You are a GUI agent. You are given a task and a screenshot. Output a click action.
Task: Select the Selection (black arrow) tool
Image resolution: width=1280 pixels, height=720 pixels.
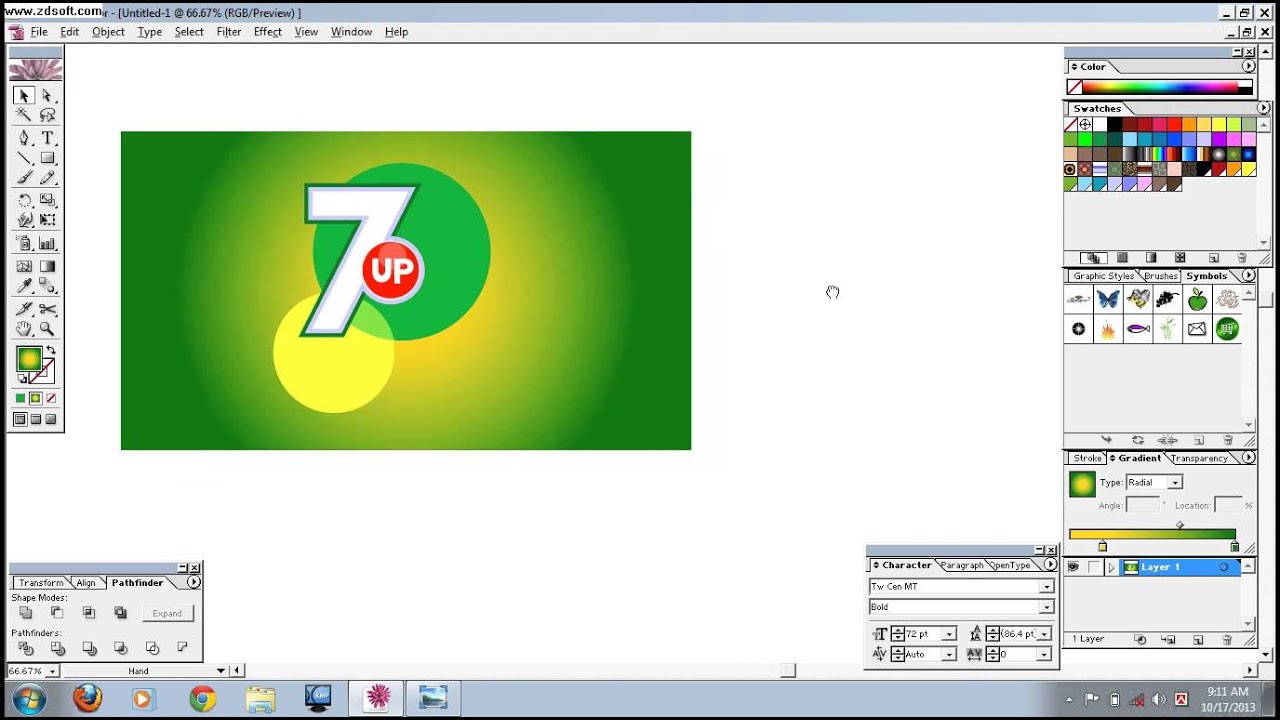(23, 96)
